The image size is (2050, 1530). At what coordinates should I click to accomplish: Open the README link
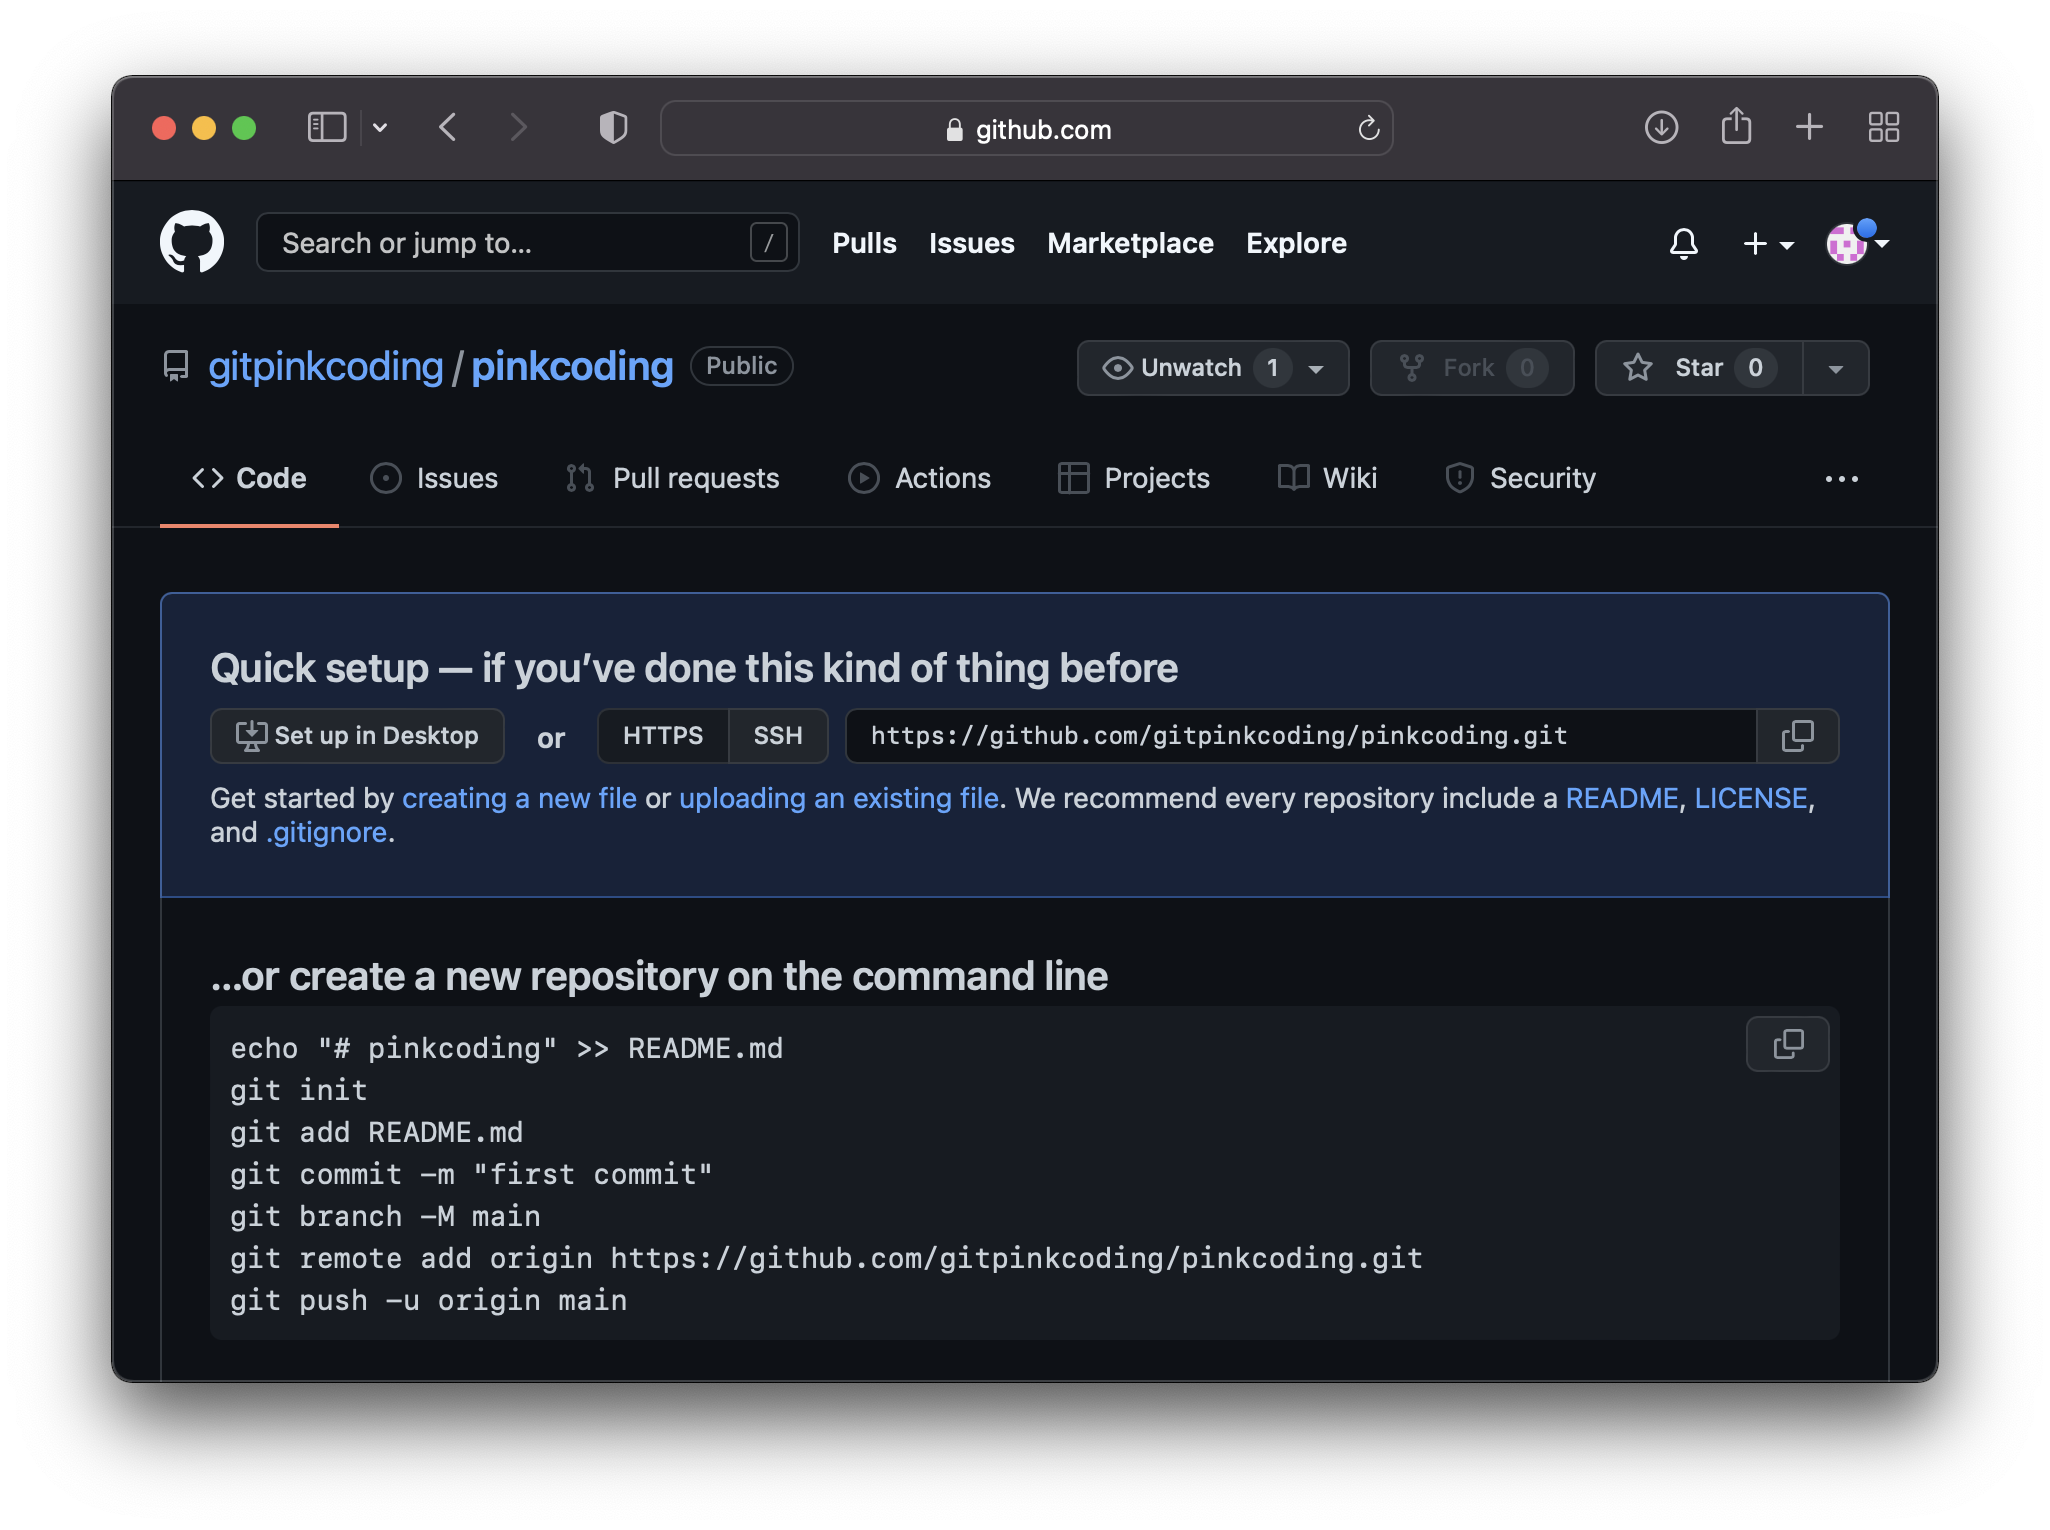(1621, 798)
